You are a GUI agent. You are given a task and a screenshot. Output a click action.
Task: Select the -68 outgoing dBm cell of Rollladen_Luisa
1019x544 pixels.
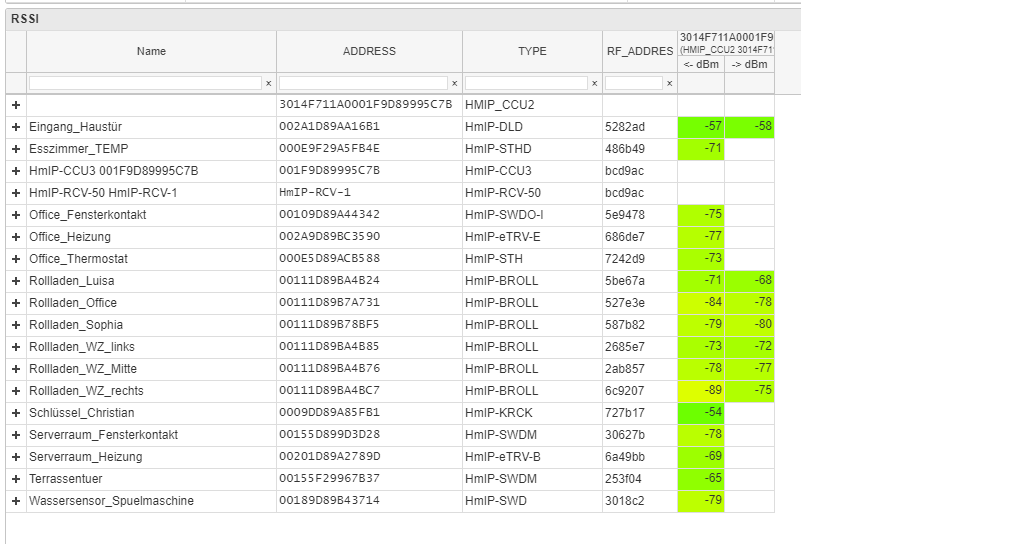point(749,281)
